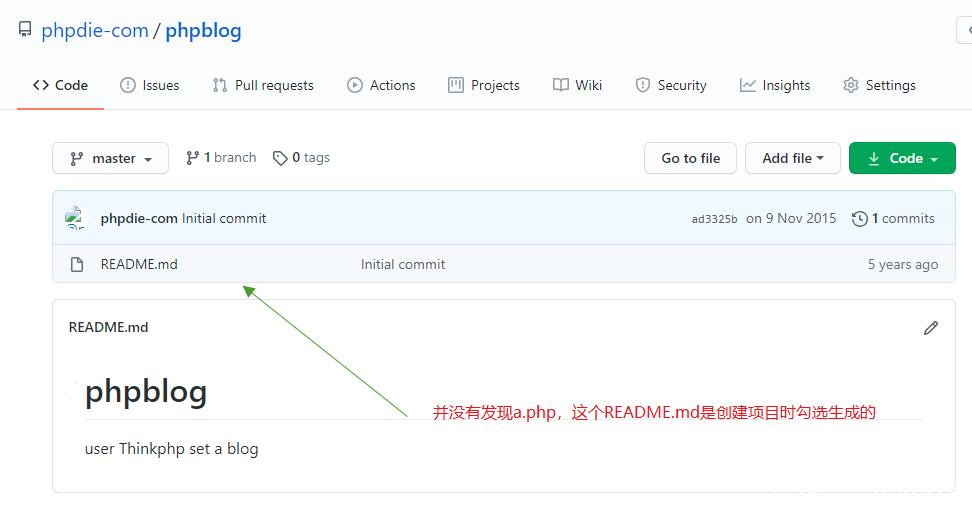
Task: Open the latest commit message in the header
Action: click(224, 218)
